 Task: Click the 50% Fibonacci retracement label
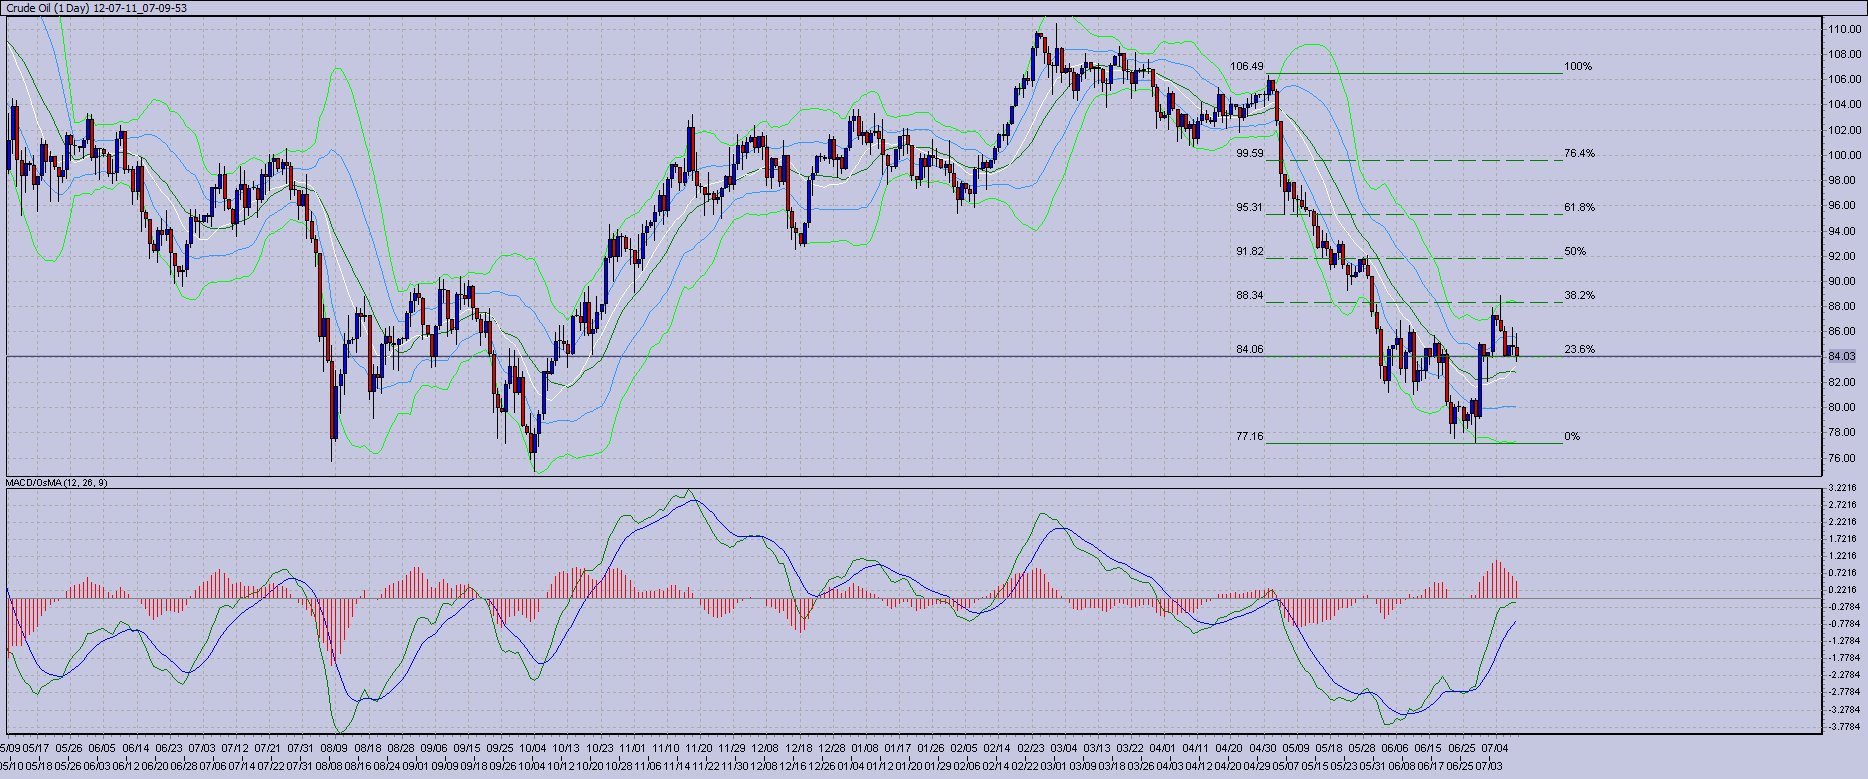(1575, 252)
